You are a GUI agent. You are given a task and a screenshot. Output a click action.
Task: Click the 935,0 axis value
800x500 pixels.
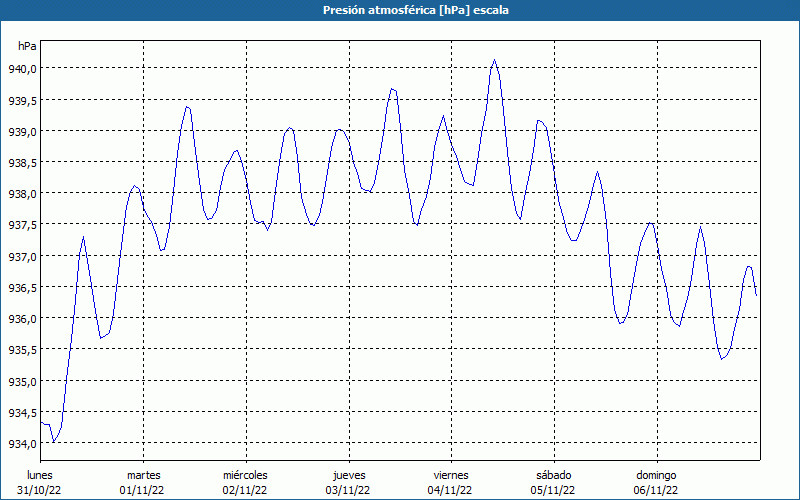(22, 381)
